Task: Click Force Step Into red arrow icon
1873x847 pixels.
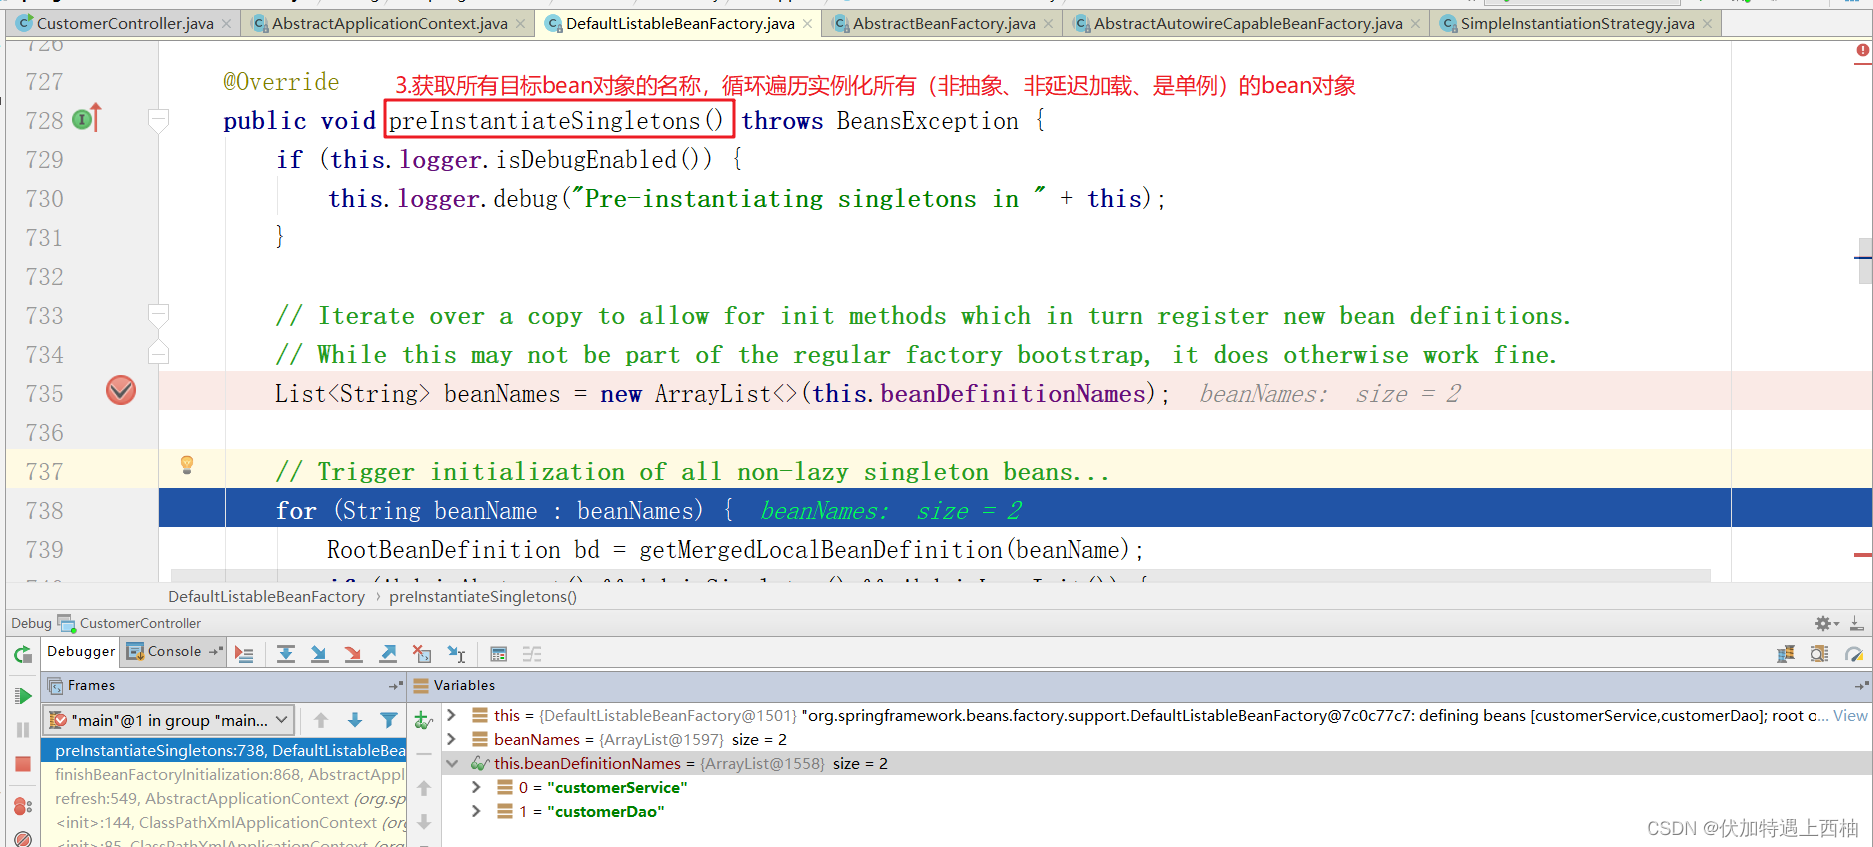Action: tap(353, 654)
